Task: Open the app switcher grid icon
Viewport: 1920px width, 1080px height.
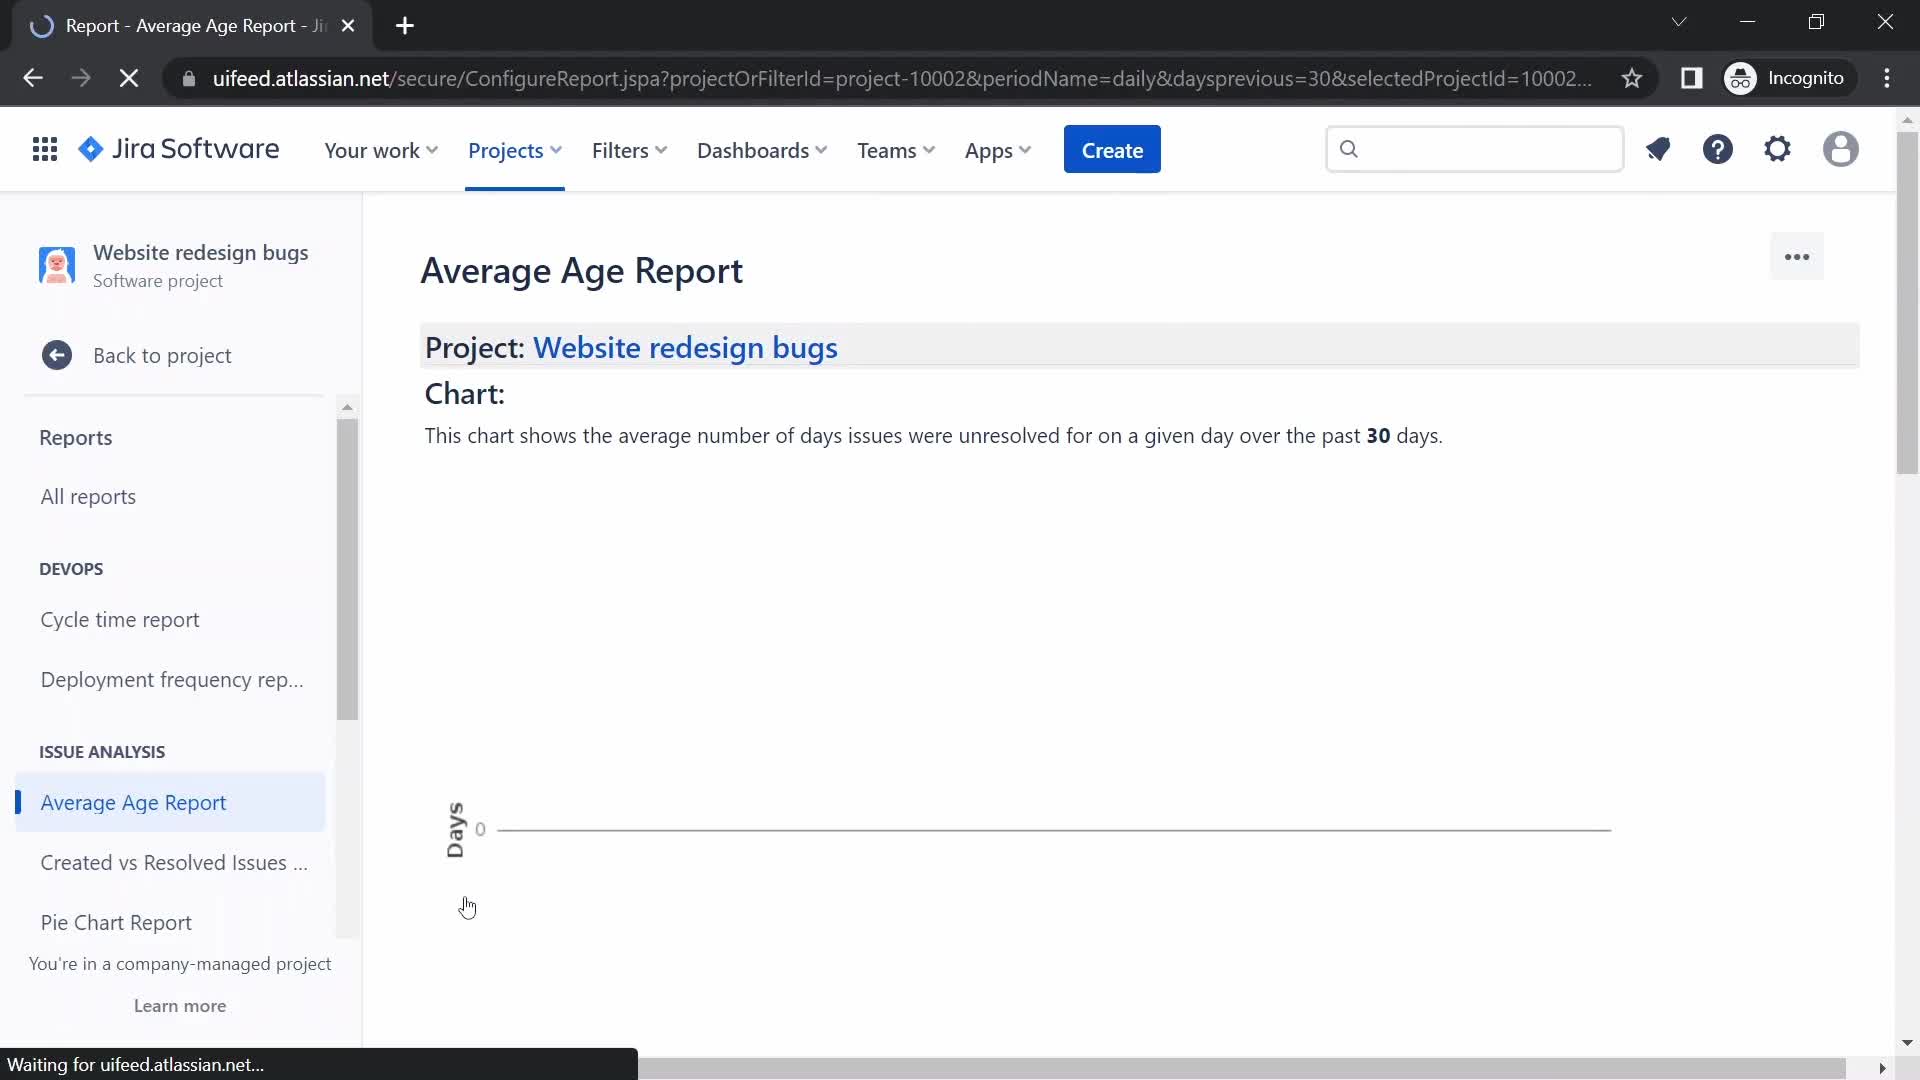Action: pyautogui.click(x=44, y=150)
